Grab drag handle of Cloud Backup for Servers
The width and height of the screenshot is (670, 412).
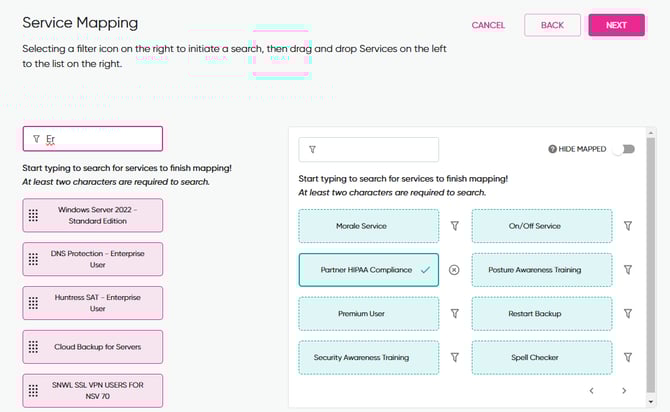[x=33, y=347]
